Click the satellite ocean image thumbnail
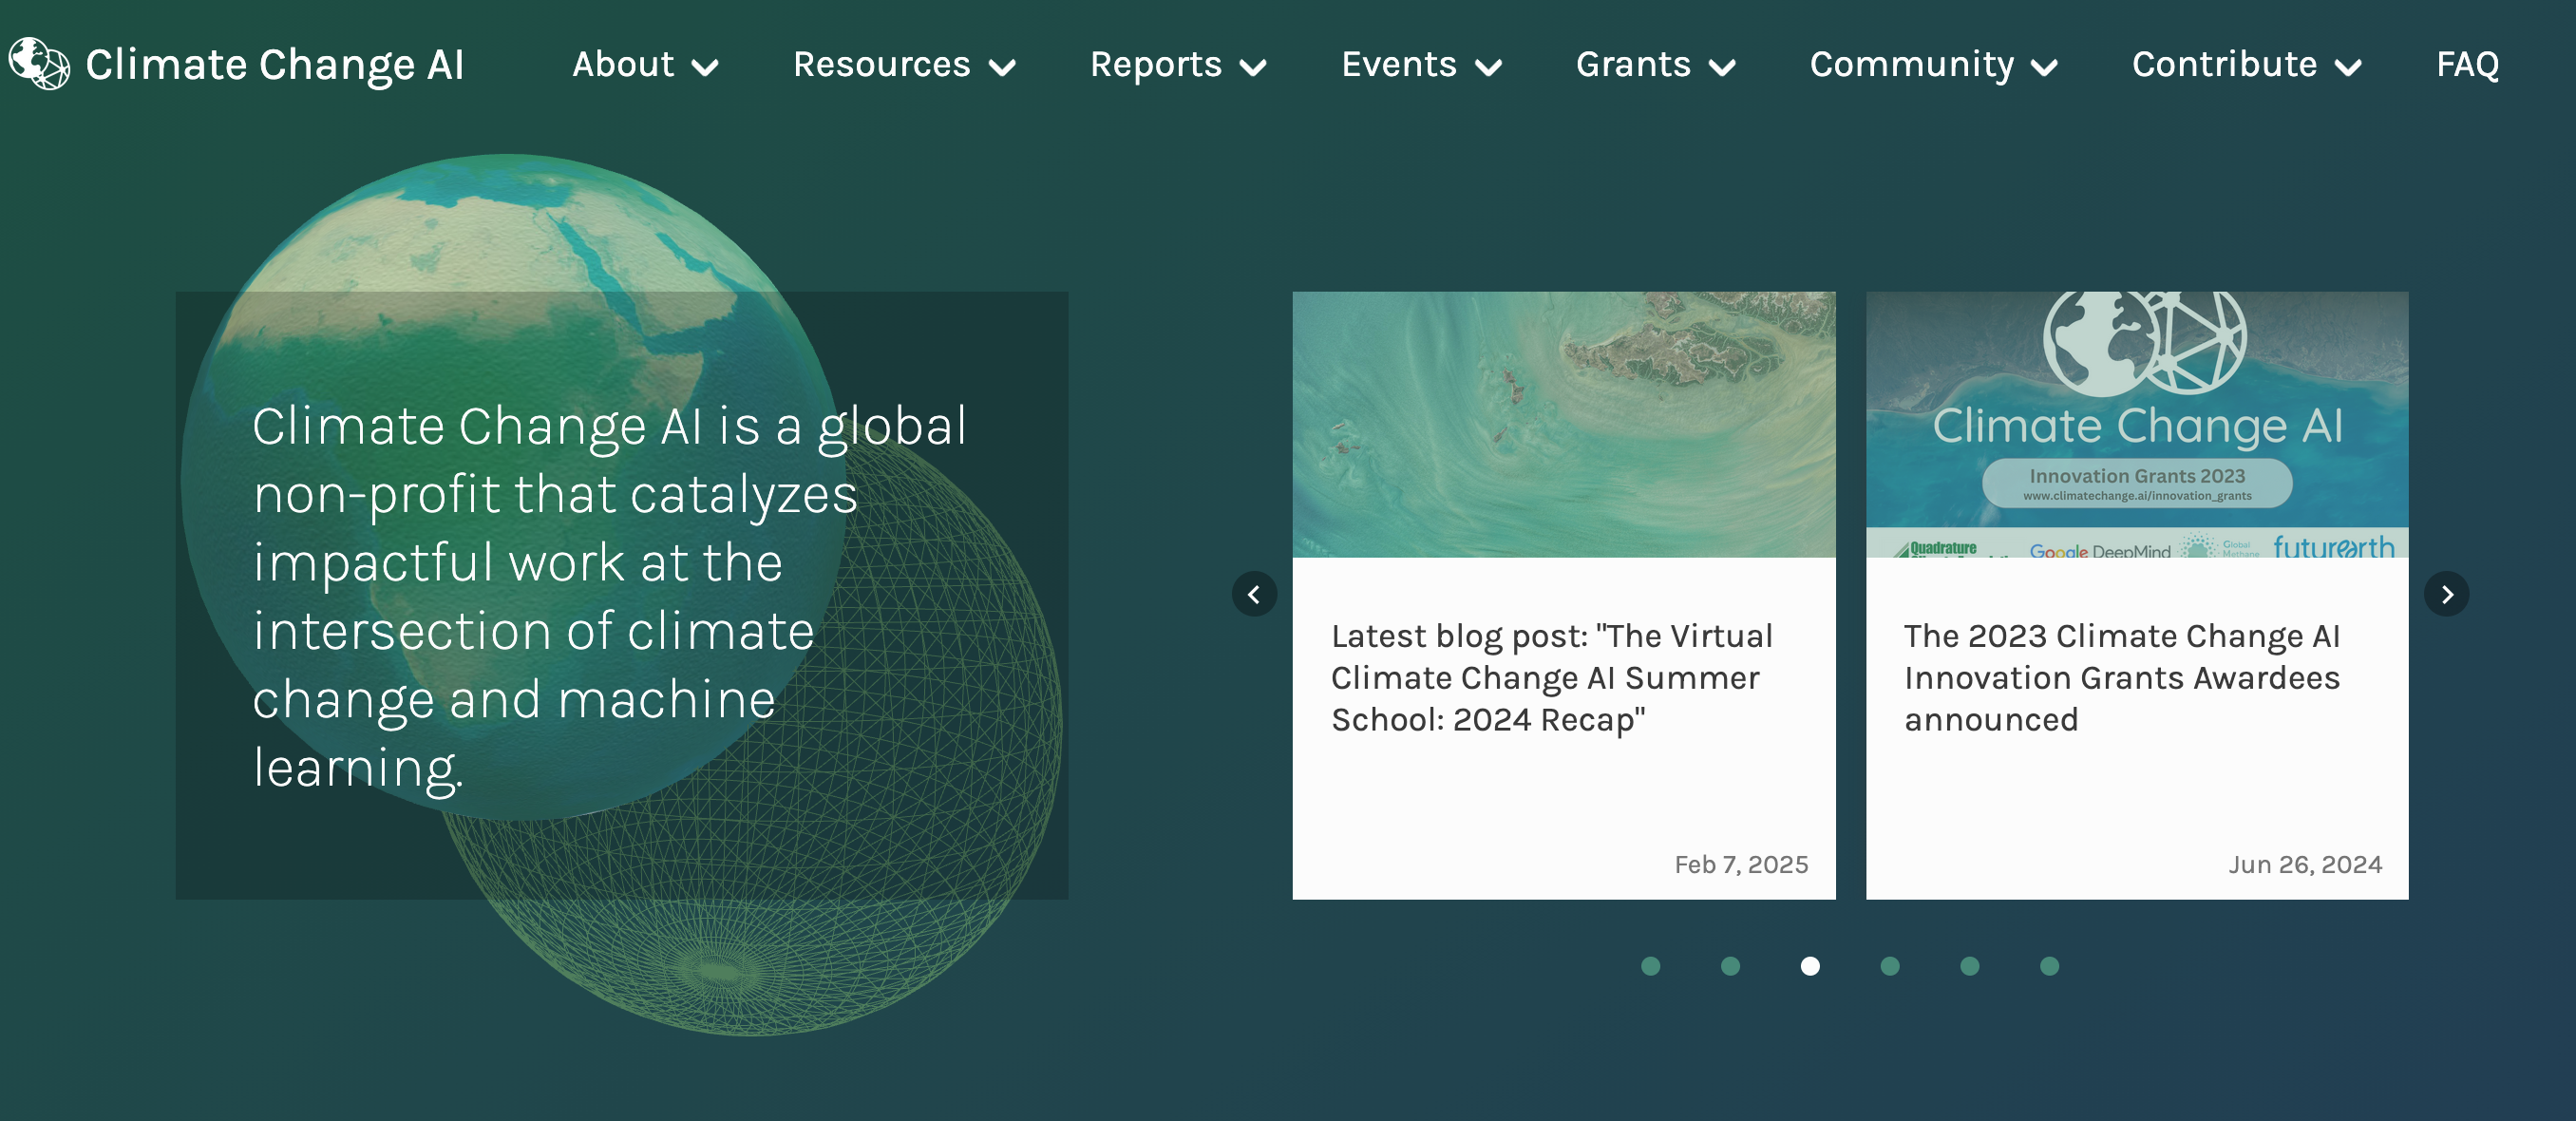Viewport: 2576px width, 1121px height. [1563, 424]
